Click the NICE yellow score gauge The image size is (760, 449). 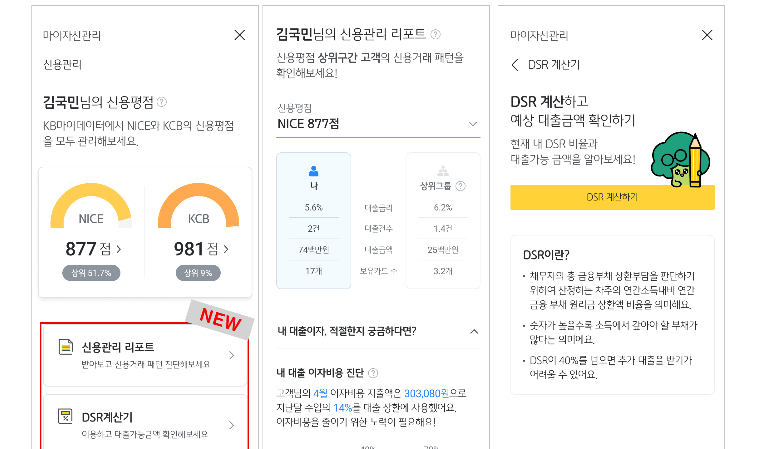(91, 206)
